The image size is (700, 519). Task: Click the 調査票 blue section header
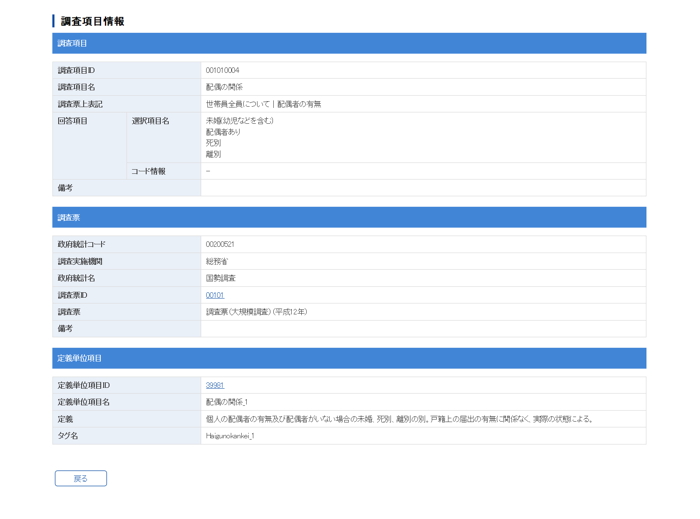(349, 217)
